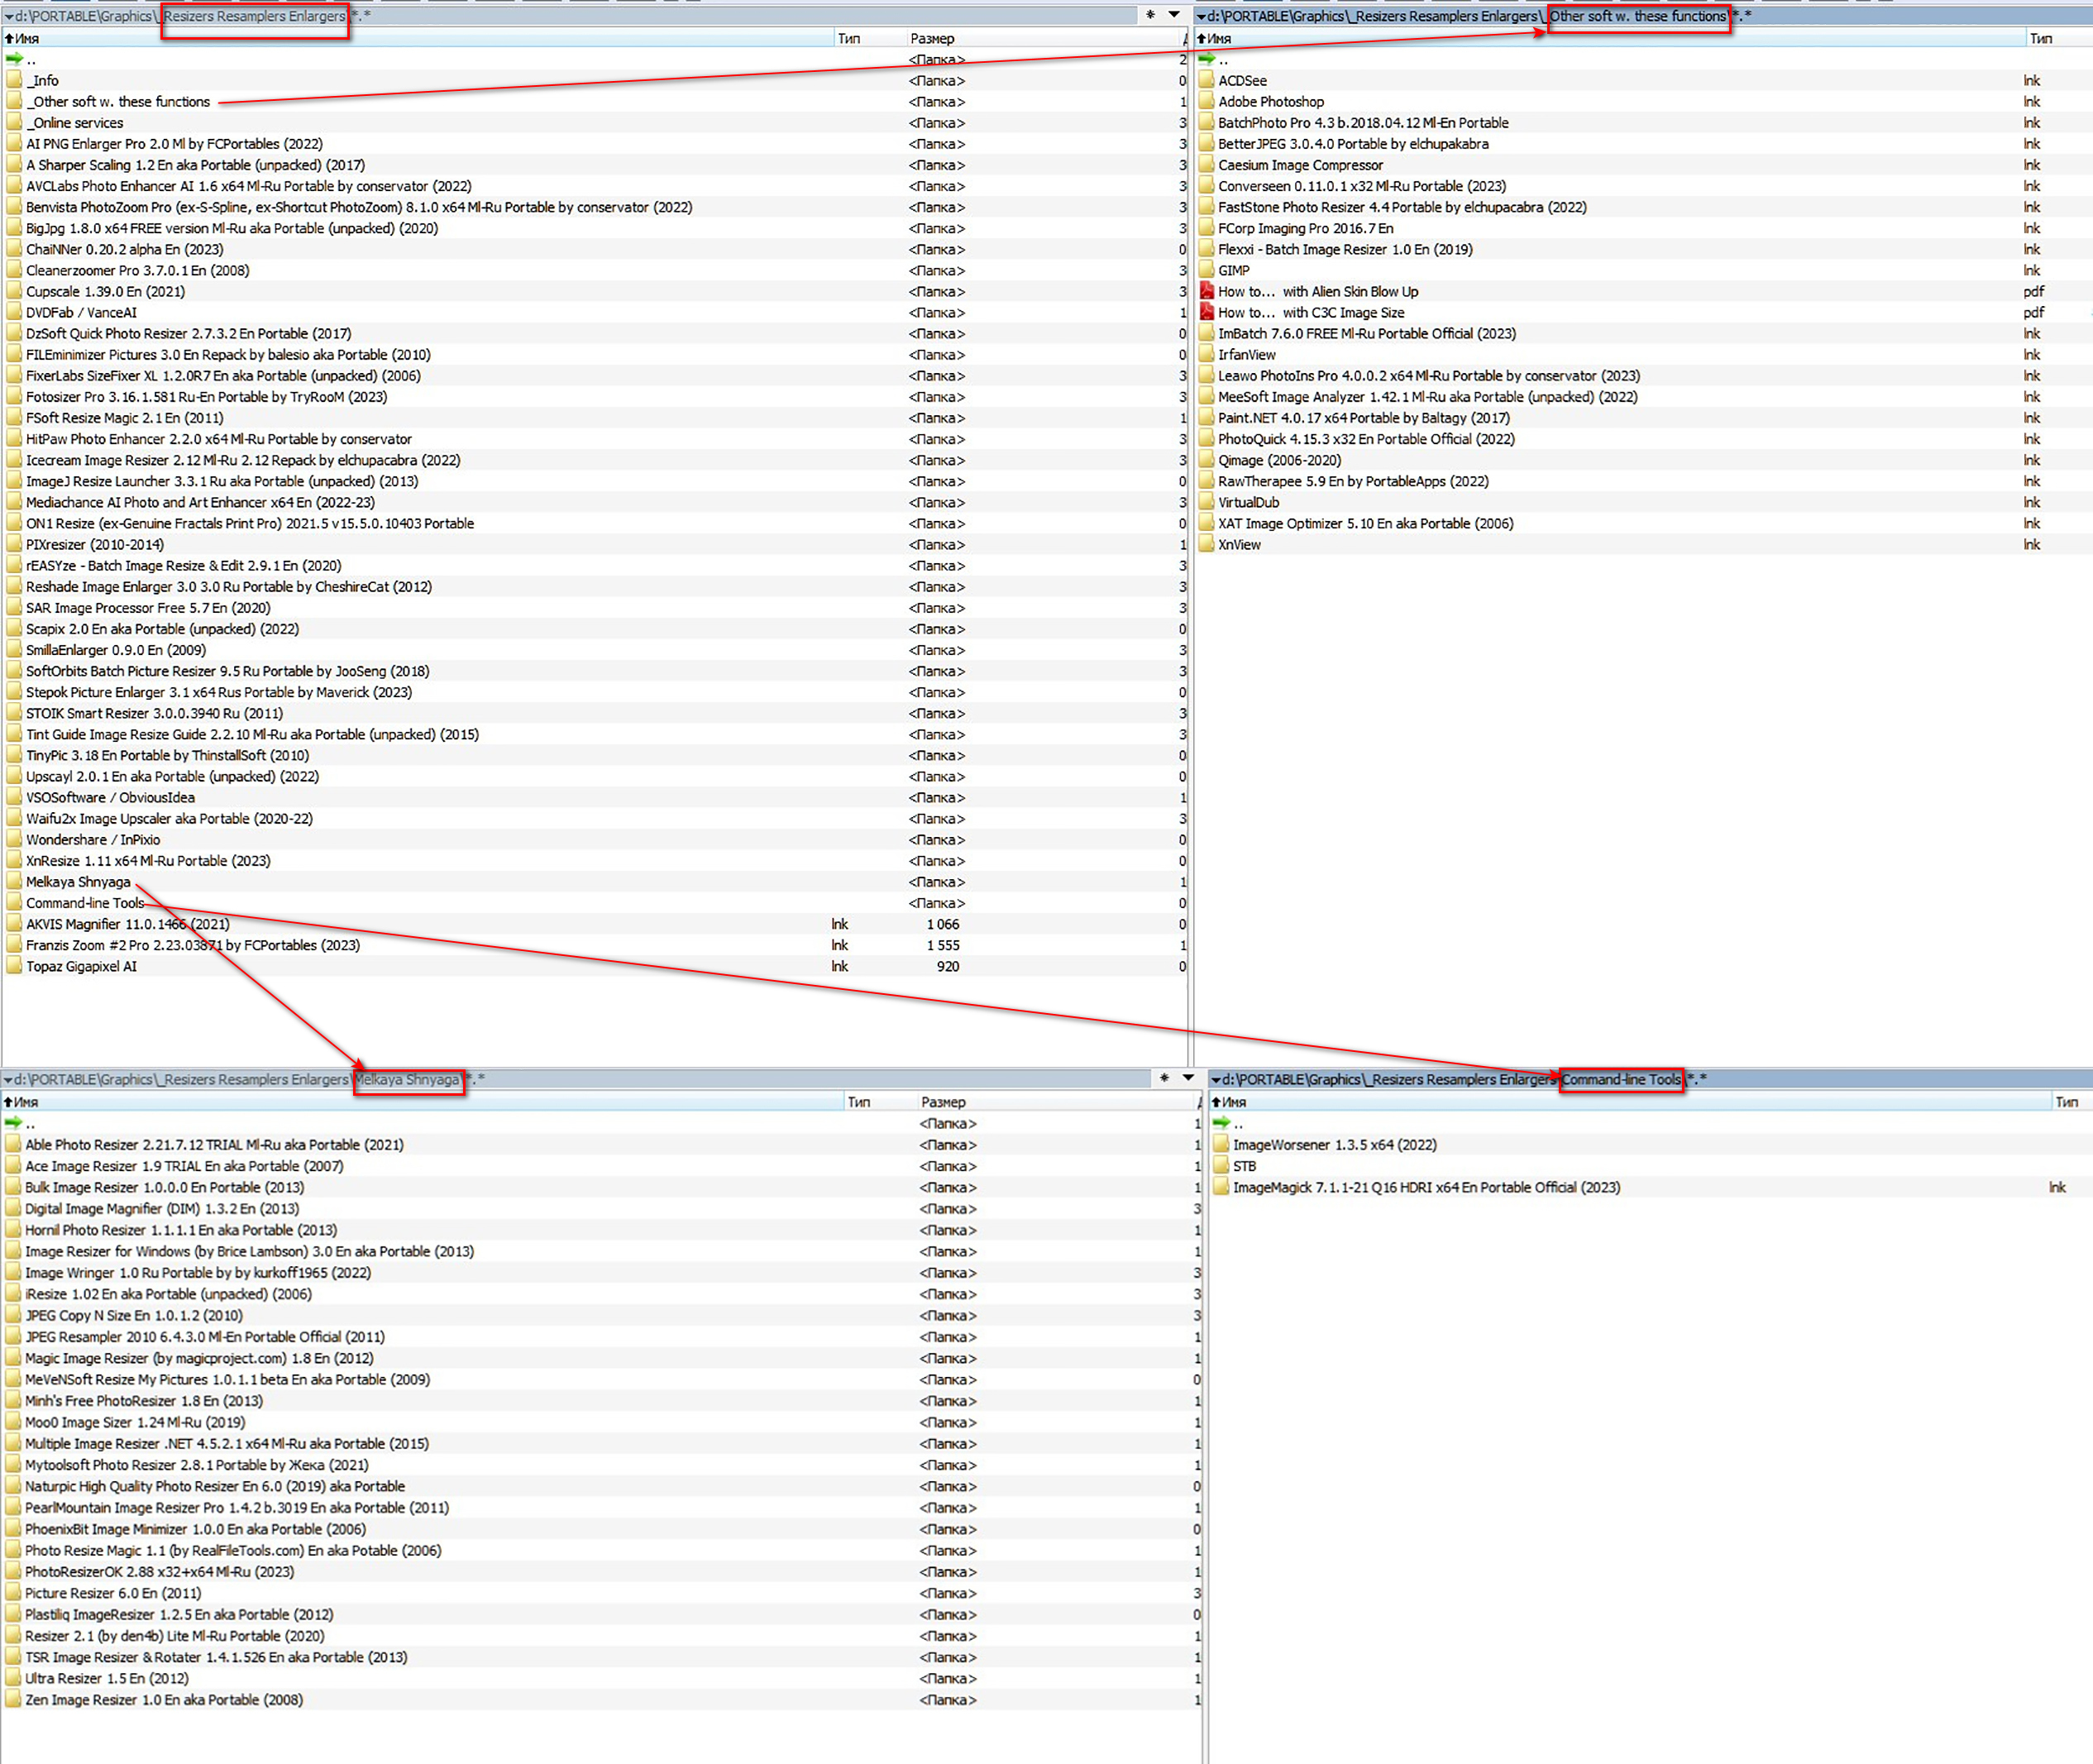Select Caesium Image Compressor entry
The image size is (2093, 1764).
tap(1643, 164)
